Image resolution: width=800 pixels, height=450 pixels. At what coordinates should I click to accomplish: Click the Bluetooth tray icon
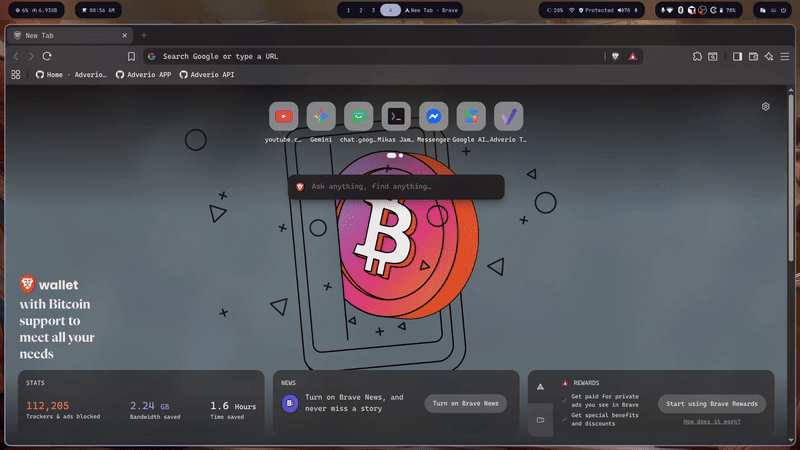click(x=680, y=10)
